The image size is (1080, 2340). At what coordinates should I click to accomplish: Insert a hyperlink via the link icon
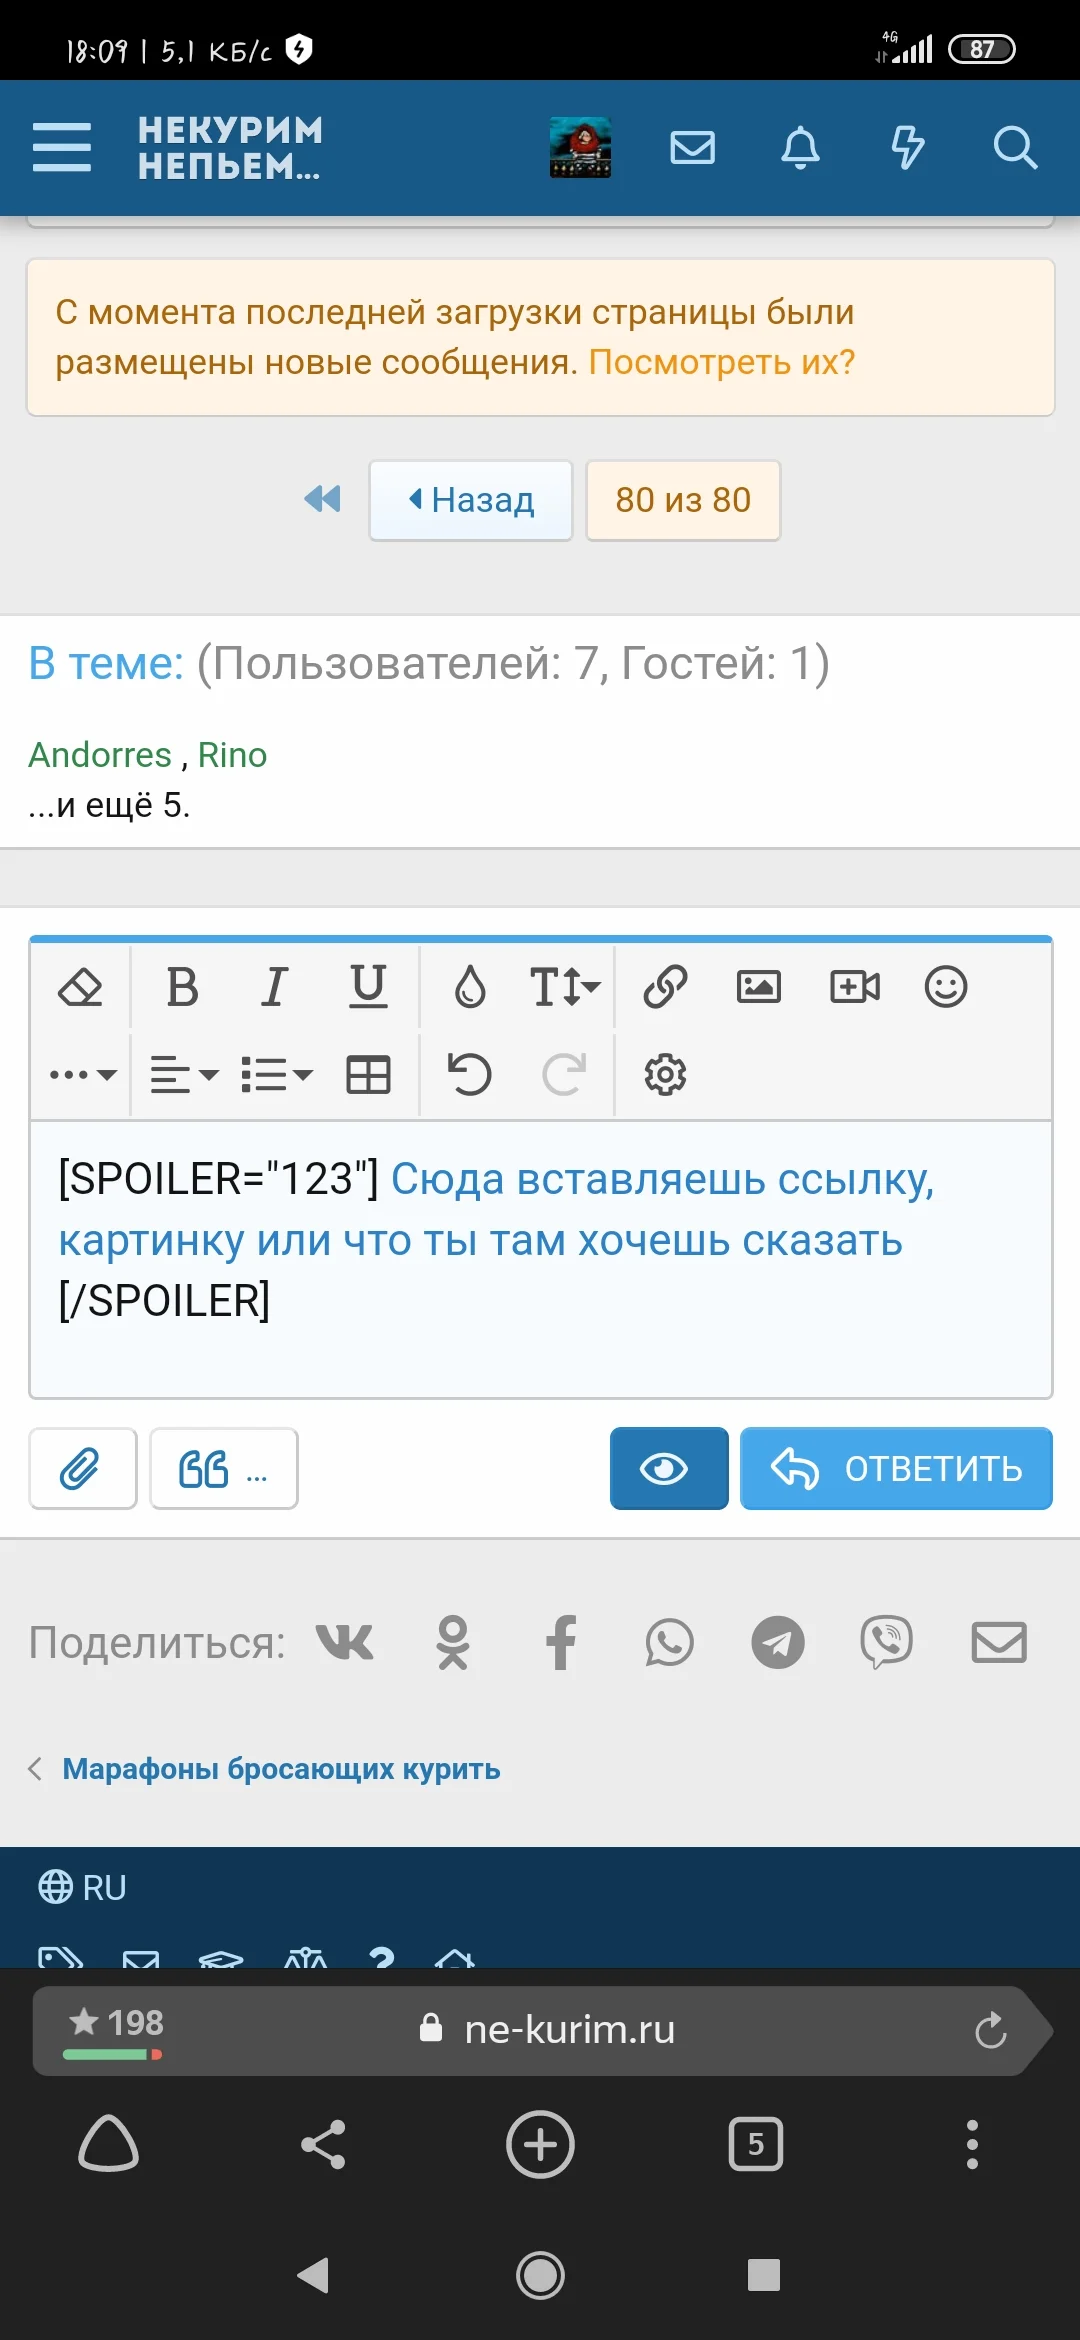pyautogui.click(x=664, y=987)
